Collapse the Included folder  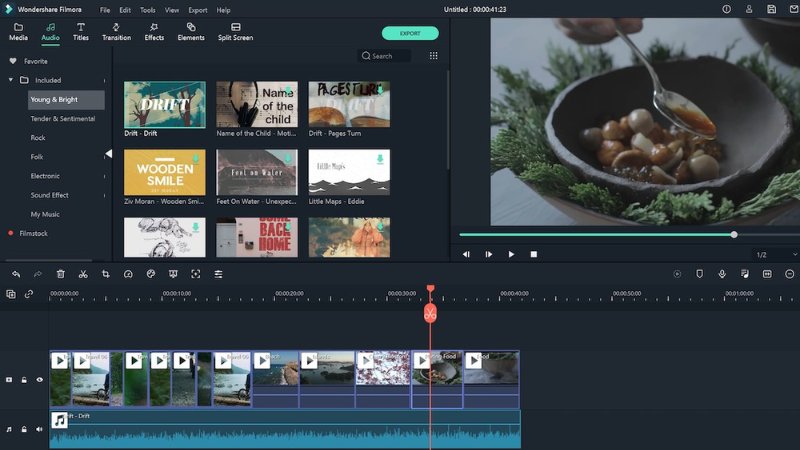click(11, 80)
